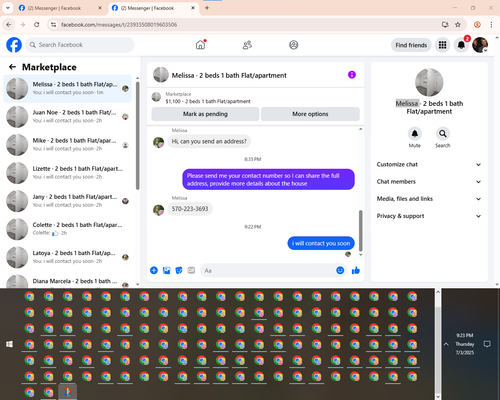Expand Customize chat section
Image resolution: width=500 pixels, height=400 pixels.
coord(429,164)
